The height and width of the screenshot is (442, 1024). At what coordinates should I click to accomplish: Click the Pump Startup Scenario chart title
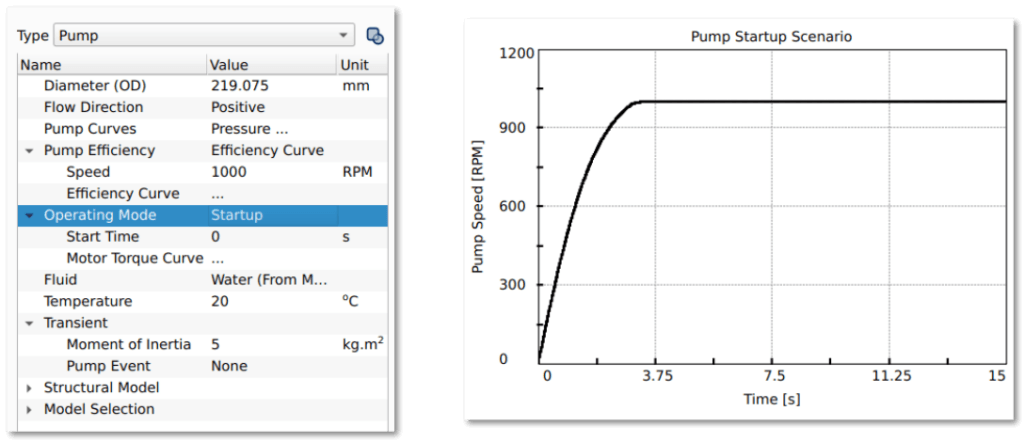tap(771, 37)
